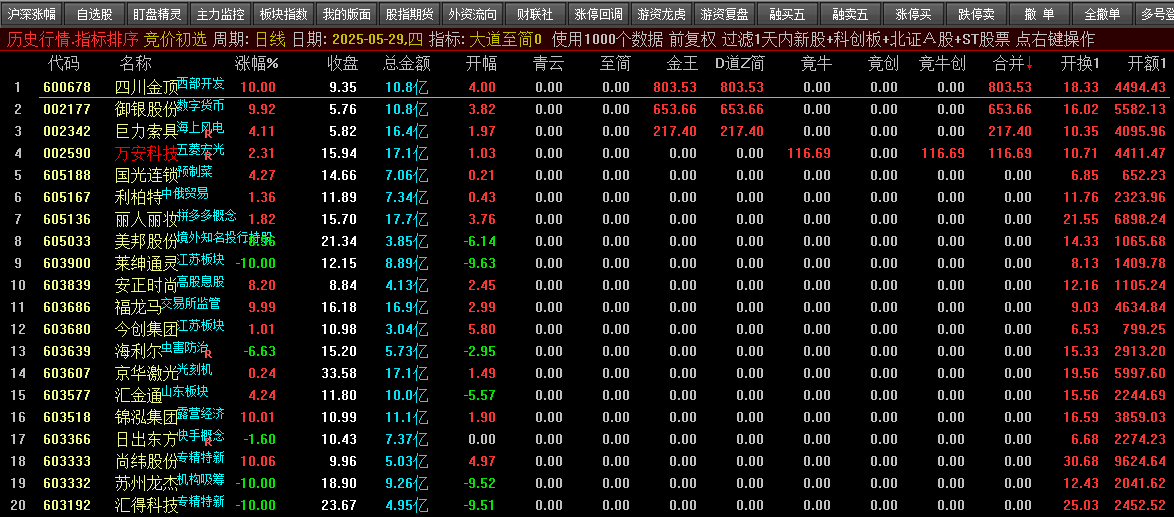Open 游资龙虎 list
The height and width of the screenshot is (517, 1174).
coord(660,13)
